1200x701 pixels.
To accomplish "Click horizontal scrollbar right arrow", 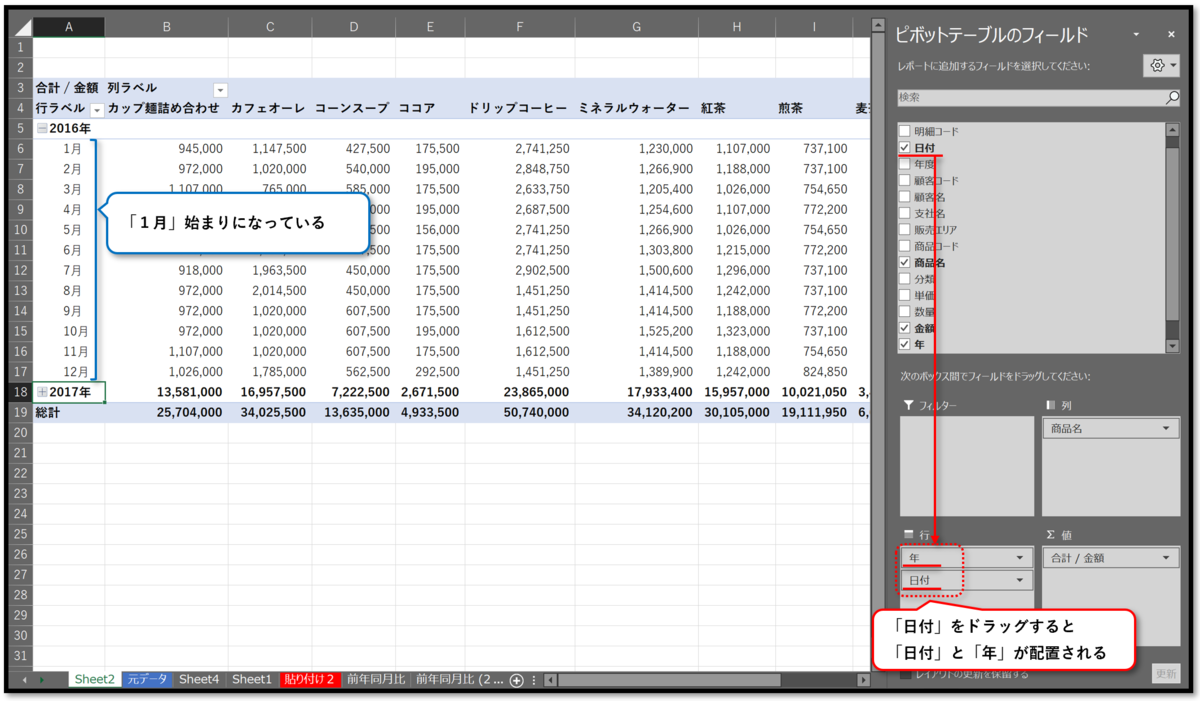I will pyautogui.click(x=864, y=680).
